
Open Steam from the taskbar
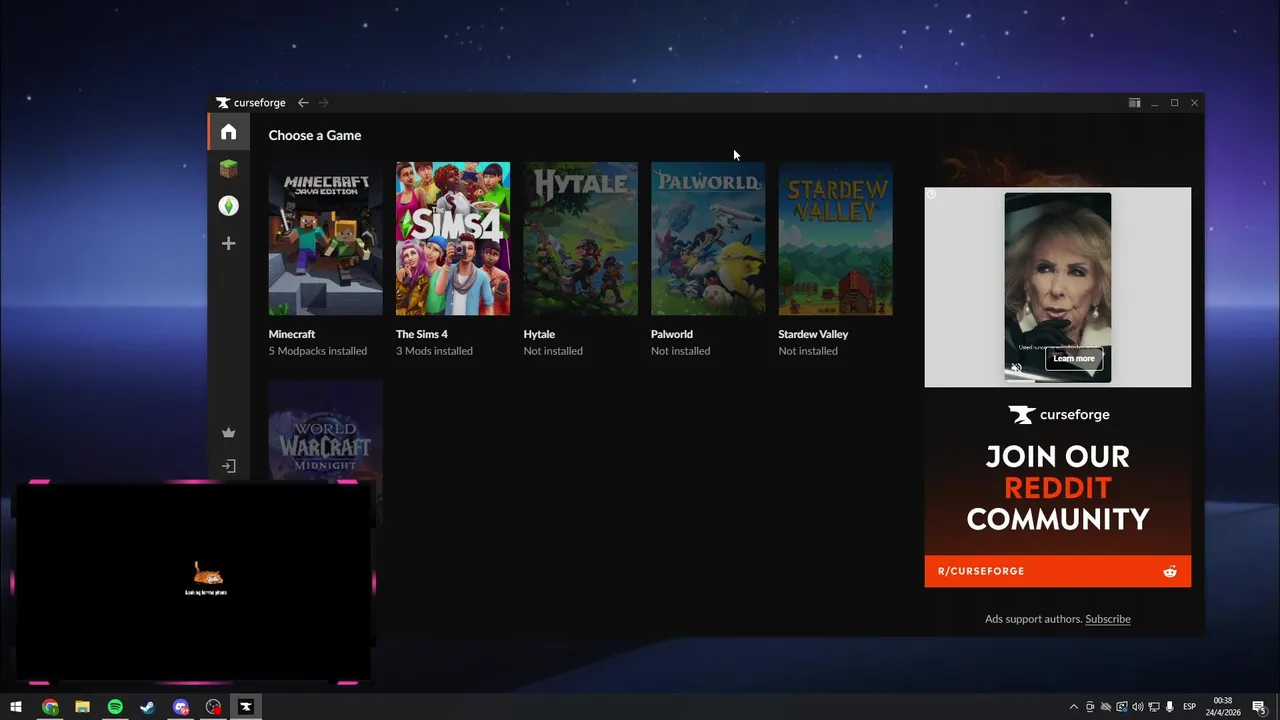(x=147, y=707)
